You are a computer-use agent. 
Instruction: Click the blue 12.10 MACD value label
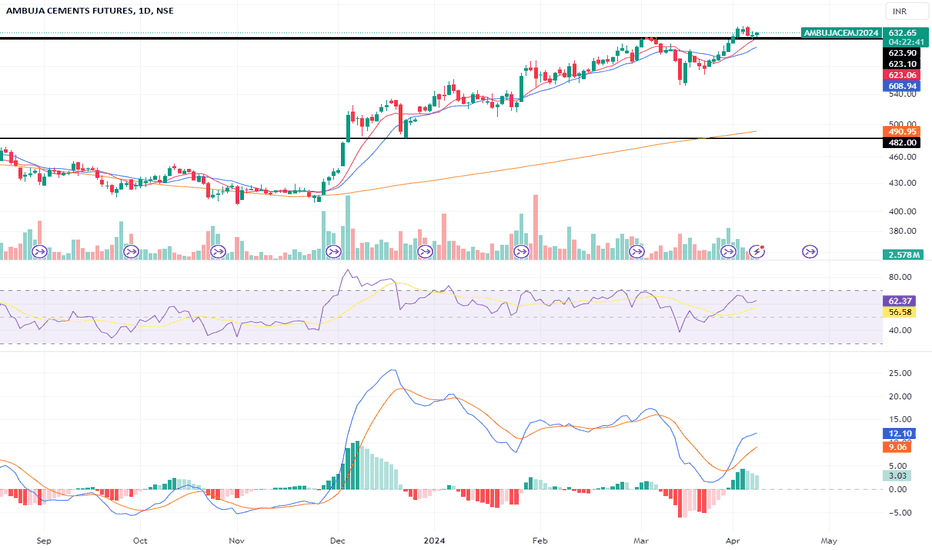[x=900, y=433]
